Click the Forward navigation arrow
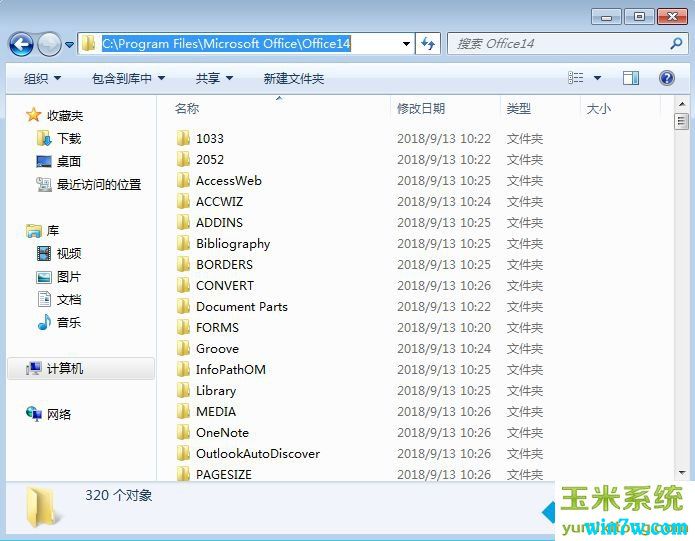Image resolution: width=695 pixels, height=541 pixels. click(49, 44)
